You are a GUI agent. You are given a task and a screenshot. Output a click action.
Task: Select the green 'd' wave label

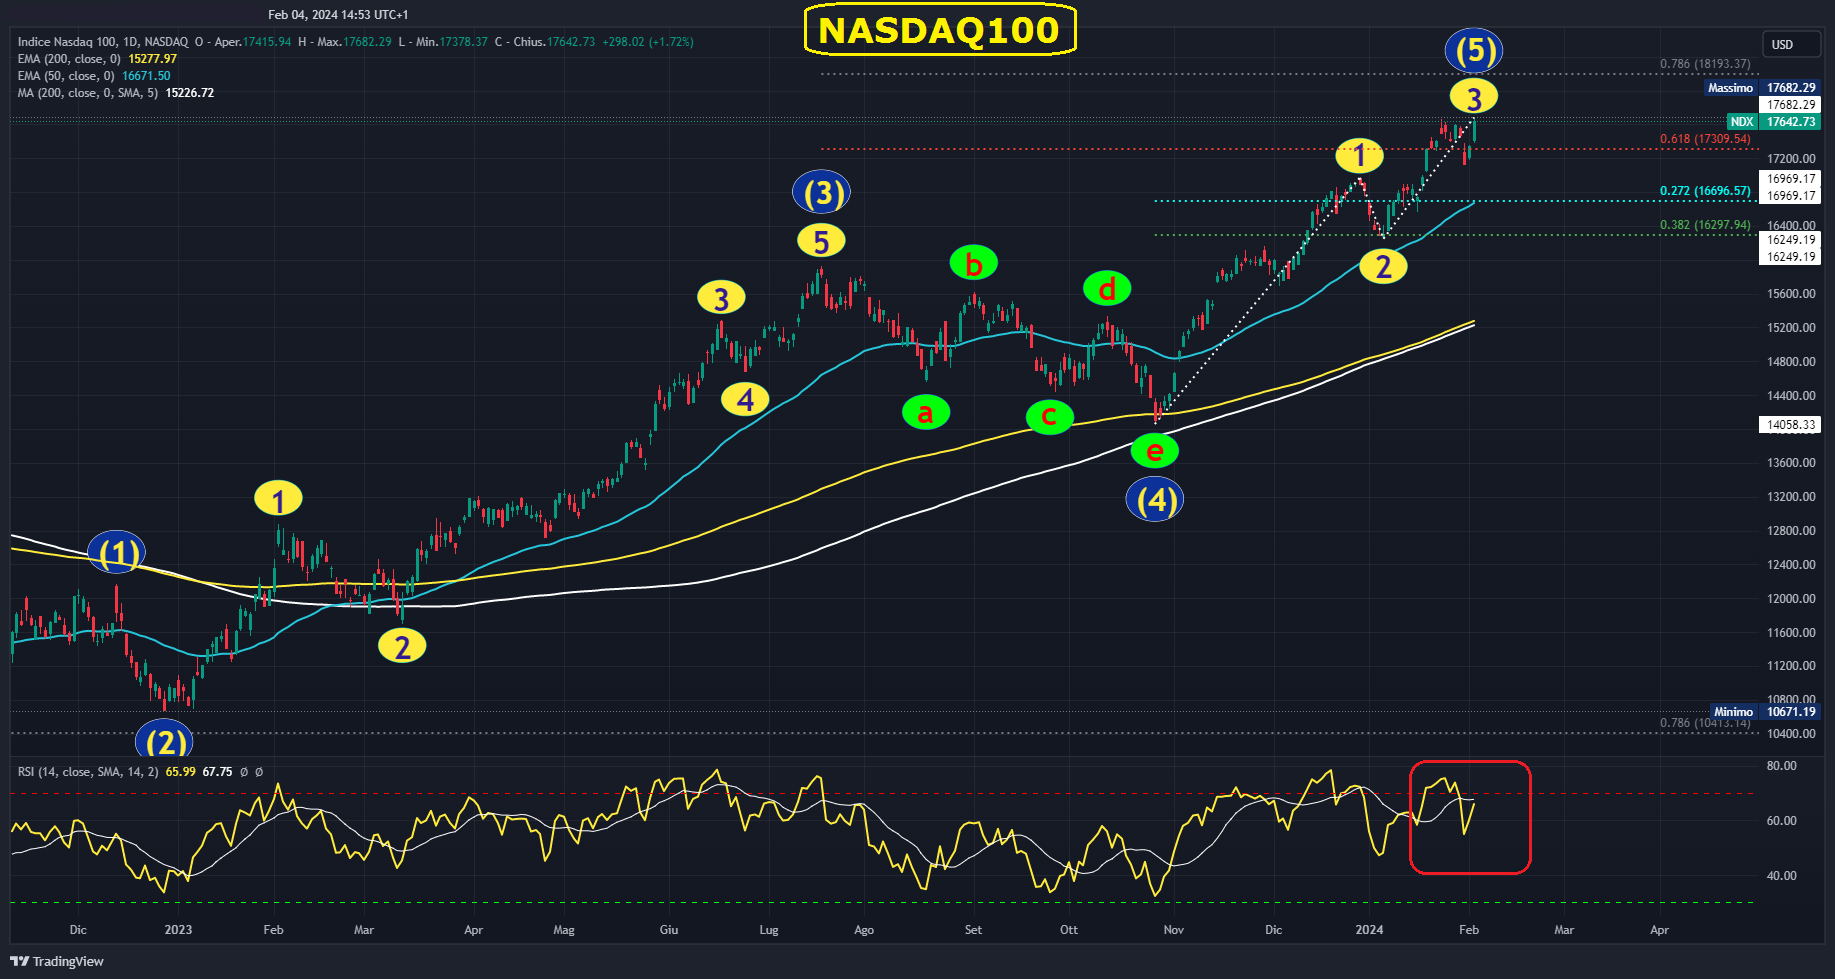pyautogui.click(x=1107, y=289)
